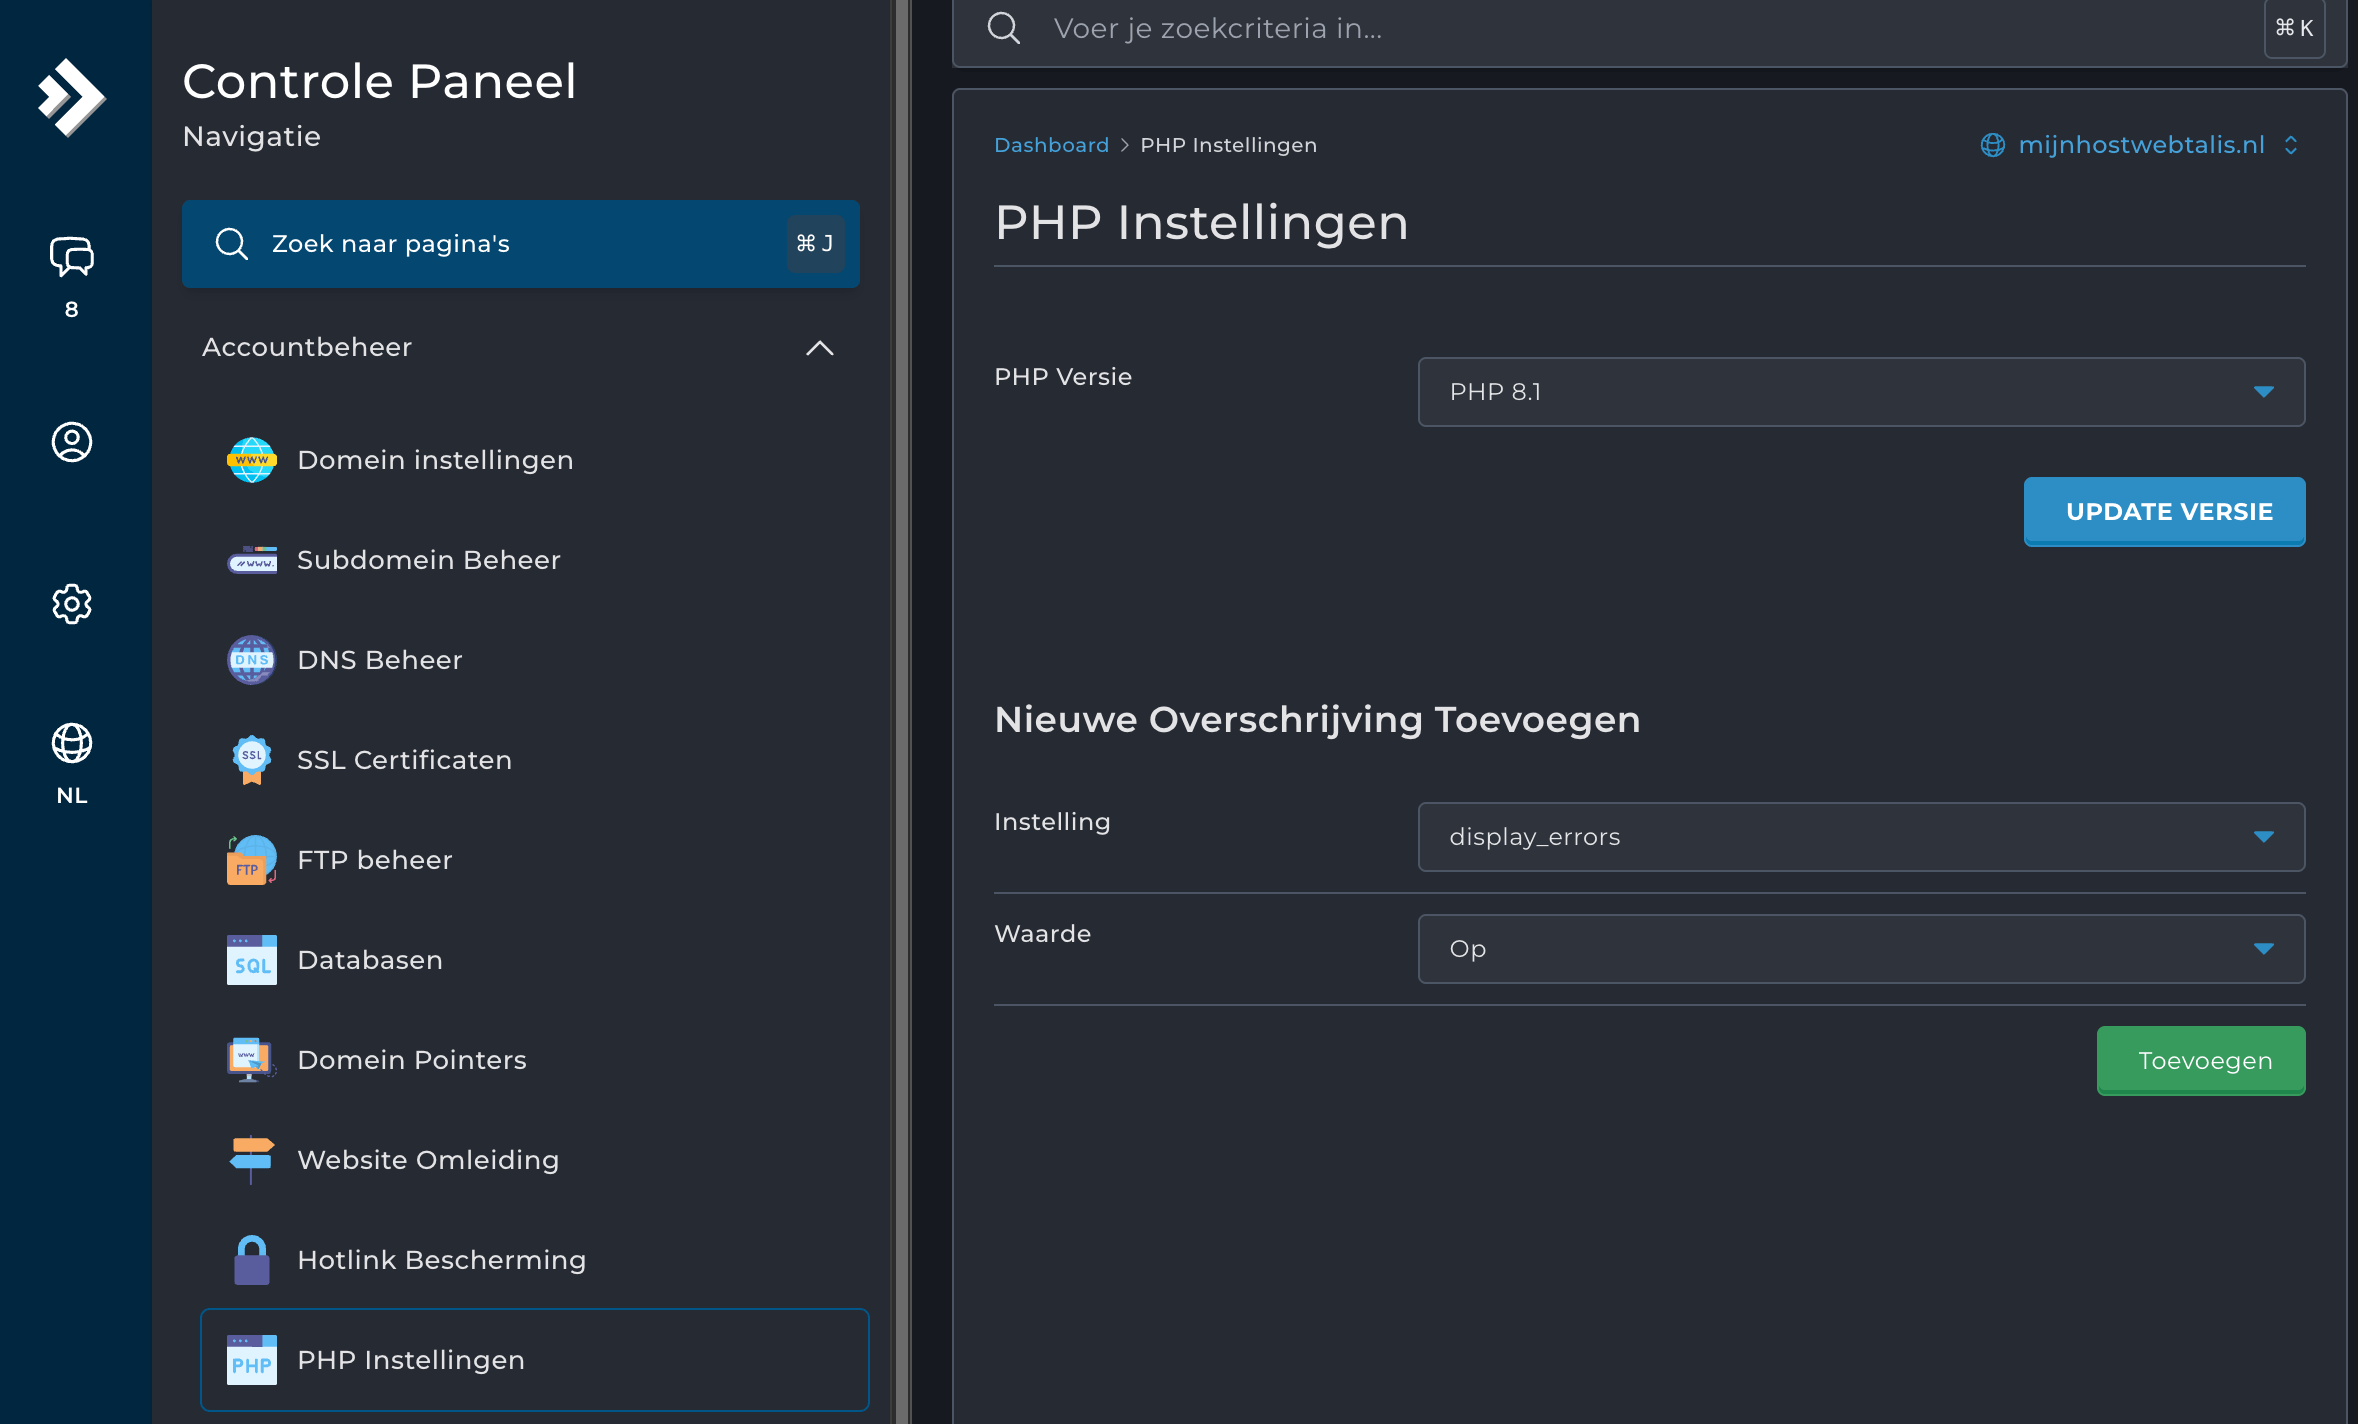Click the SSL Certificaten badge icon
The image size is (2358, 1424).
252,760
